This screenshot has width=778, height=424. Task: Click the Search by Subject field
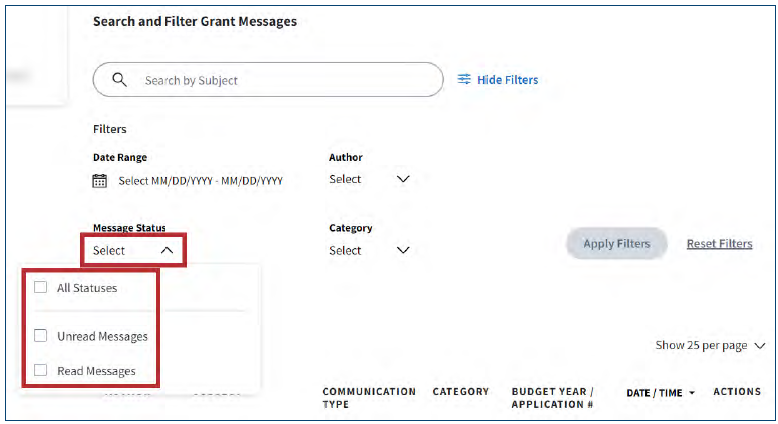pyautogui.click(x=280, y=80)
